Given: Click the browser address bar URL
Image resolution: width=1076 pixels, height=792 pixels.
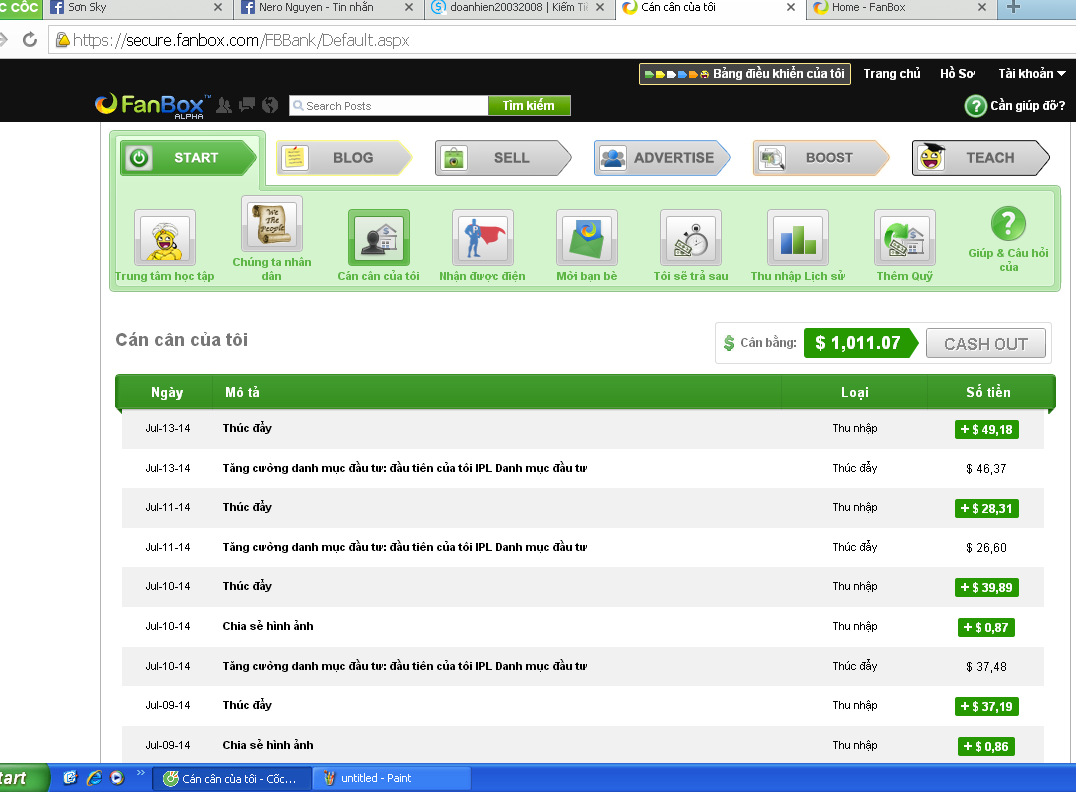Looking at the screenshot, I should point(241,40).
